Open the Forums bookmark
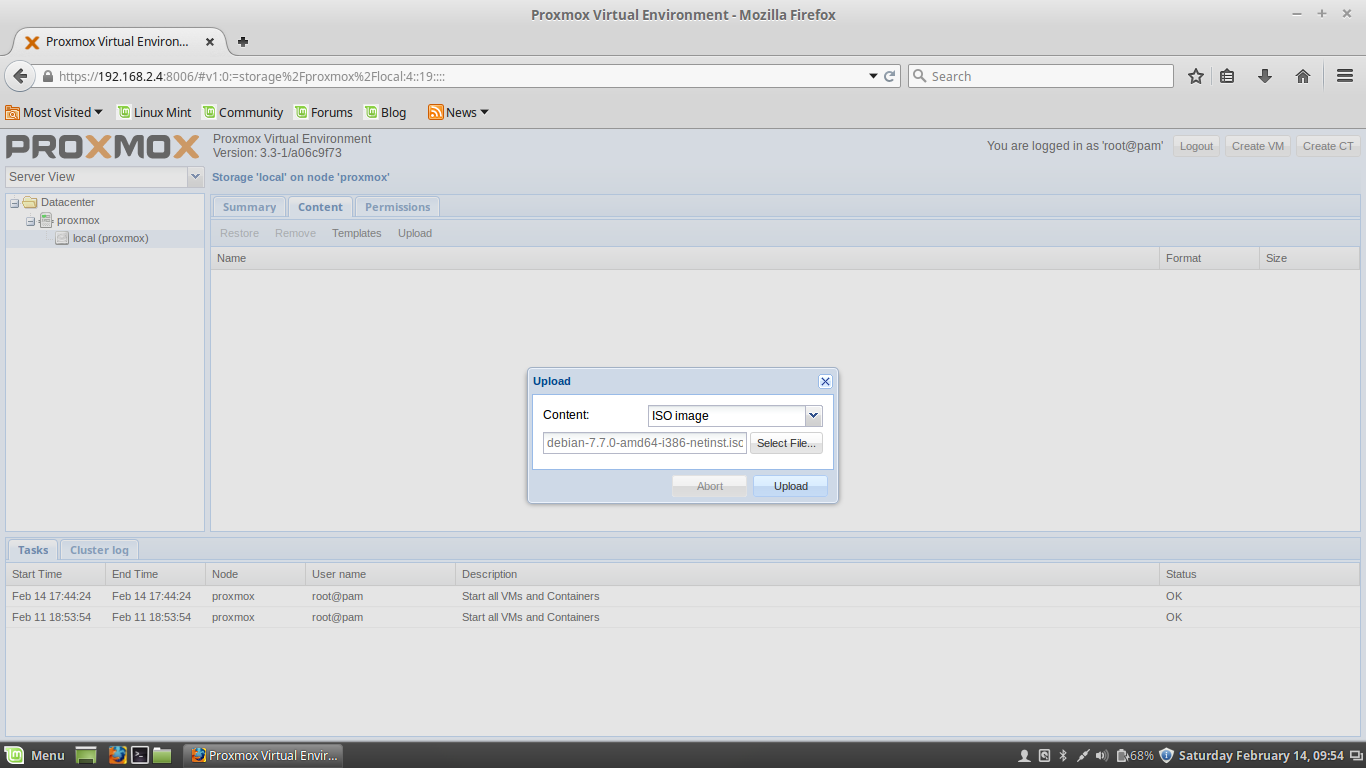This screenshot has height=768, width=1366. [324, 112]
